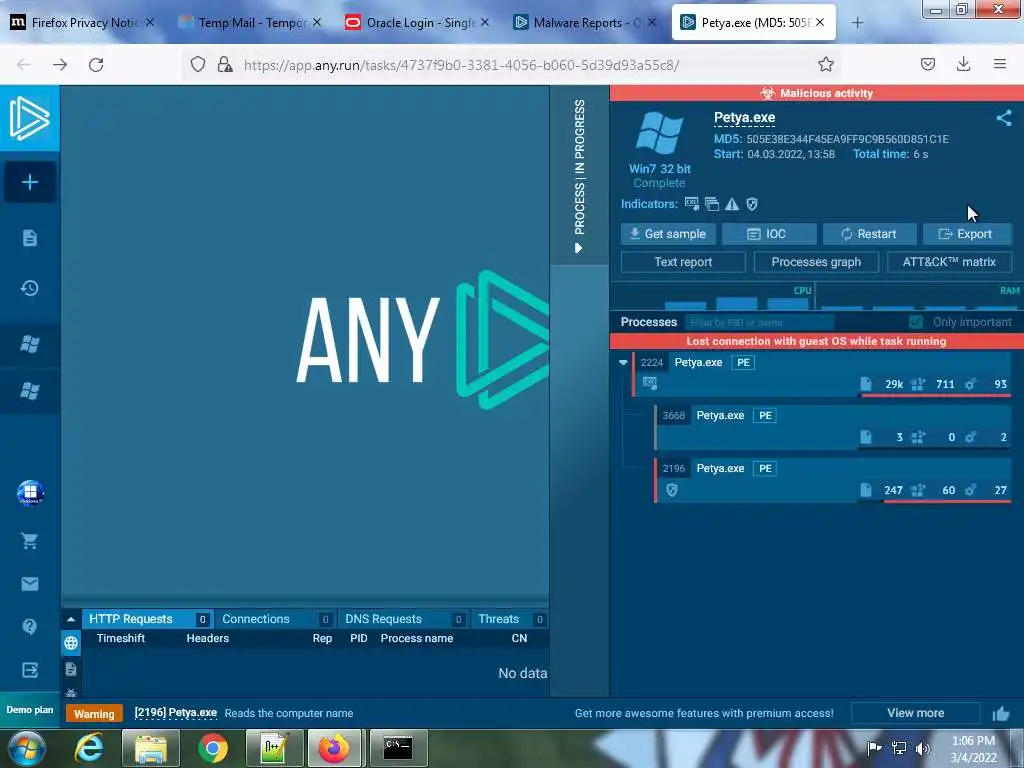Click the shield icon under process 2196
Image resolution: width=1024 pixels, height=768 pixels.
[x=671, y=490]
